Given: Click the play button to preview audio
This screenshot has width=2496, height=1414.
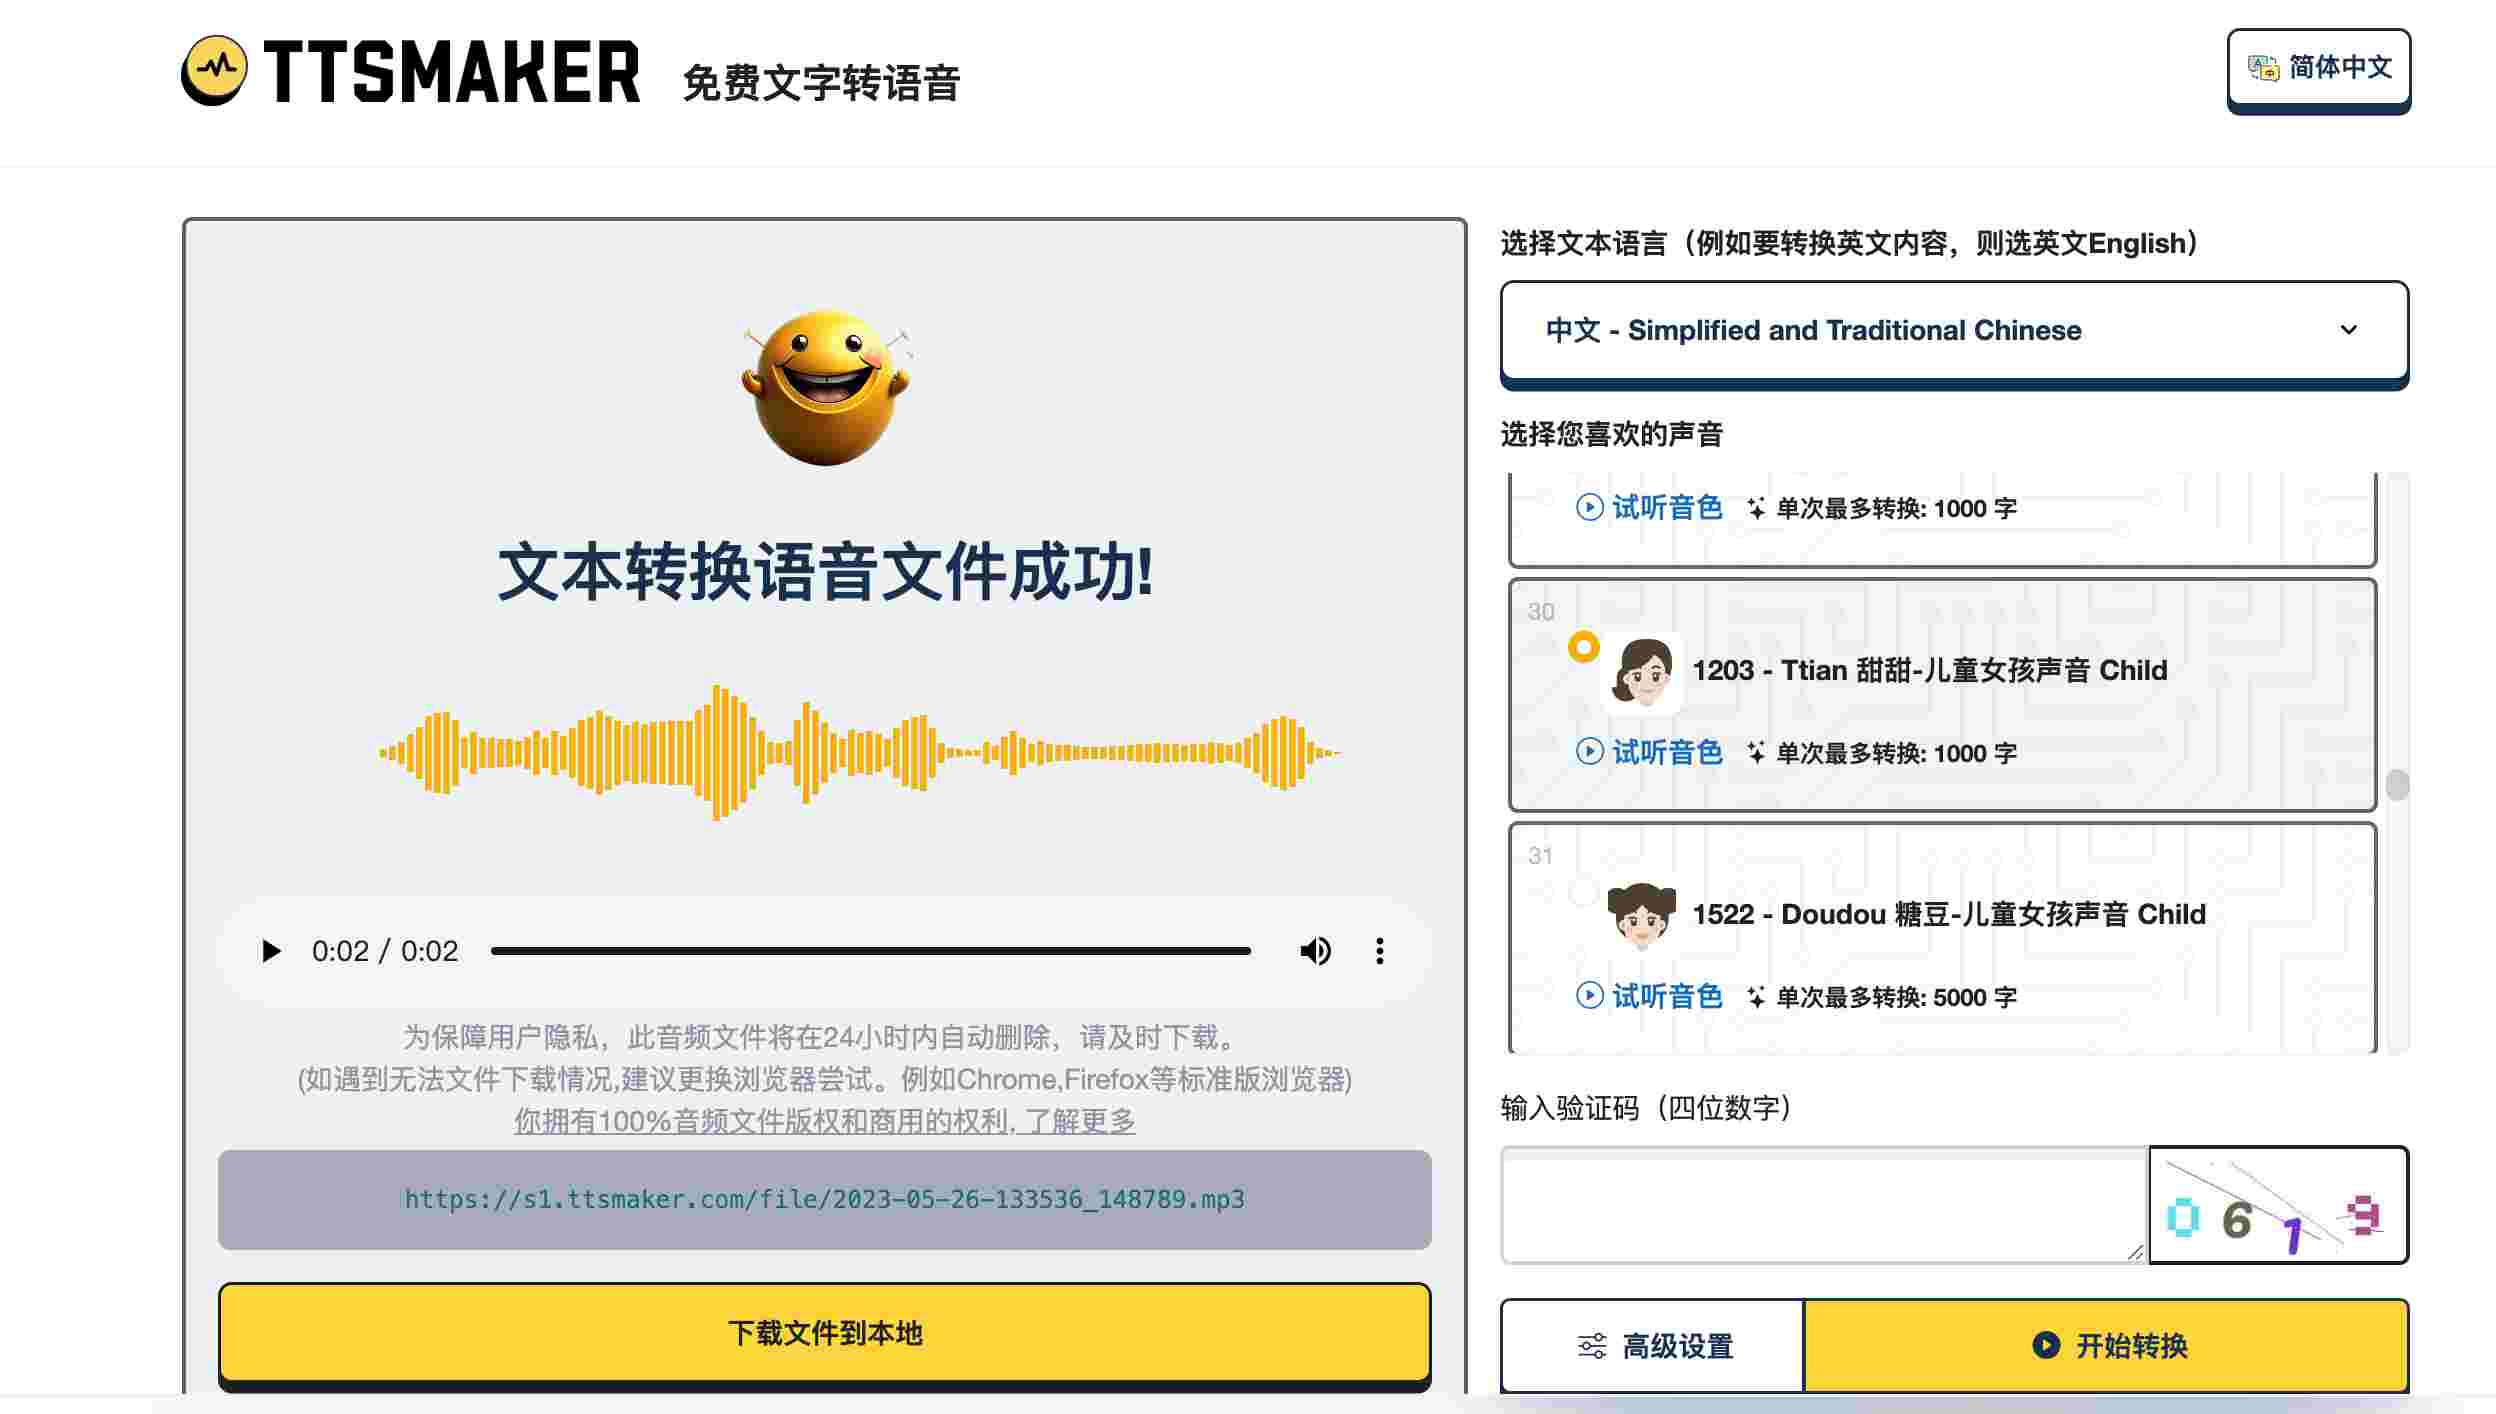Looking at the screenshot, I should click(273, 950).
